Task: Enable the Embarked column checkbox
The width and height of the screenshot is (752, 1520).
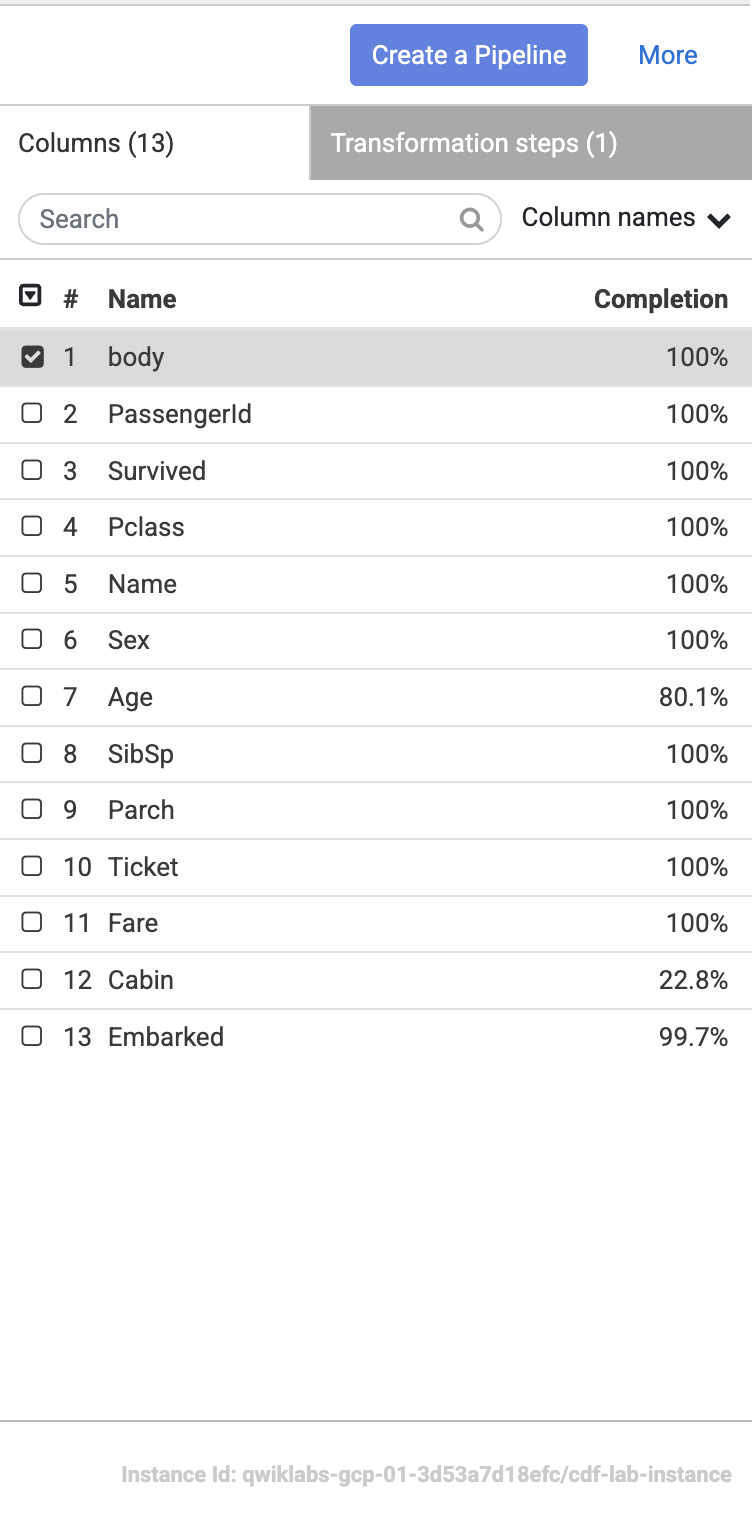Action: (x=32, y=1036)
